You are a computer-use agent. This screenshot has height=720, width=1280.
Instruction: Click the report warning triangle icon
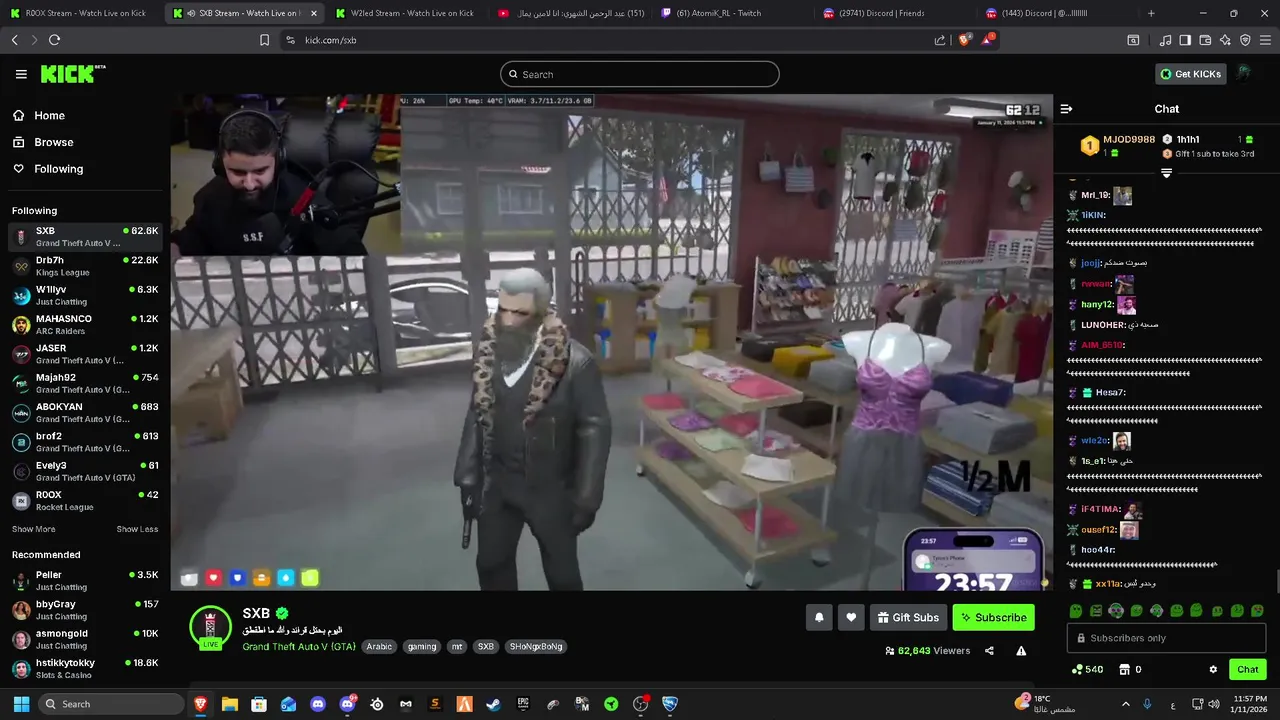coord(1021,651)
